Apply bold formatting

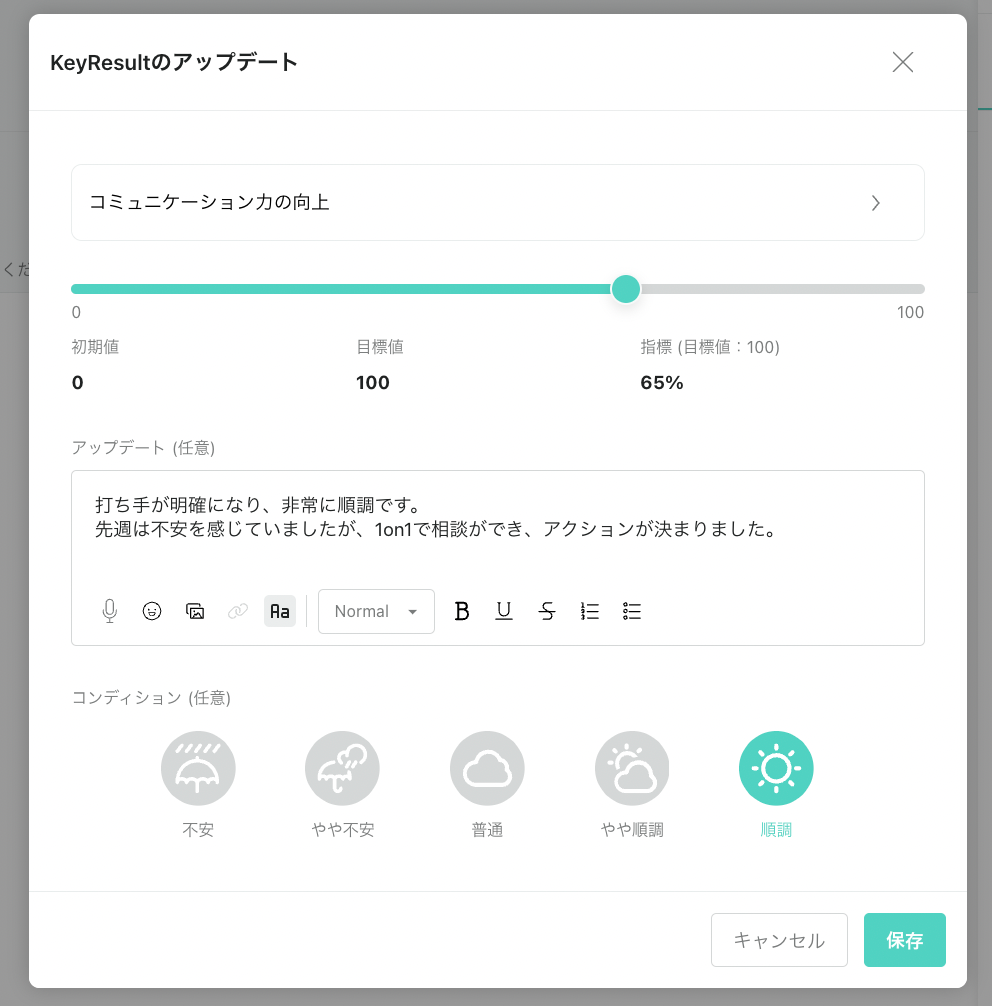coord(462,611)
